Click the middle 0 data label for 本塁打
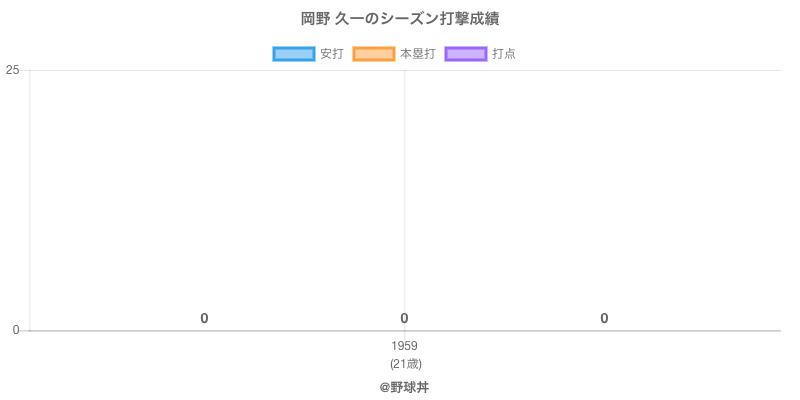This screenshot has width=800, height=400. point(404,318)
